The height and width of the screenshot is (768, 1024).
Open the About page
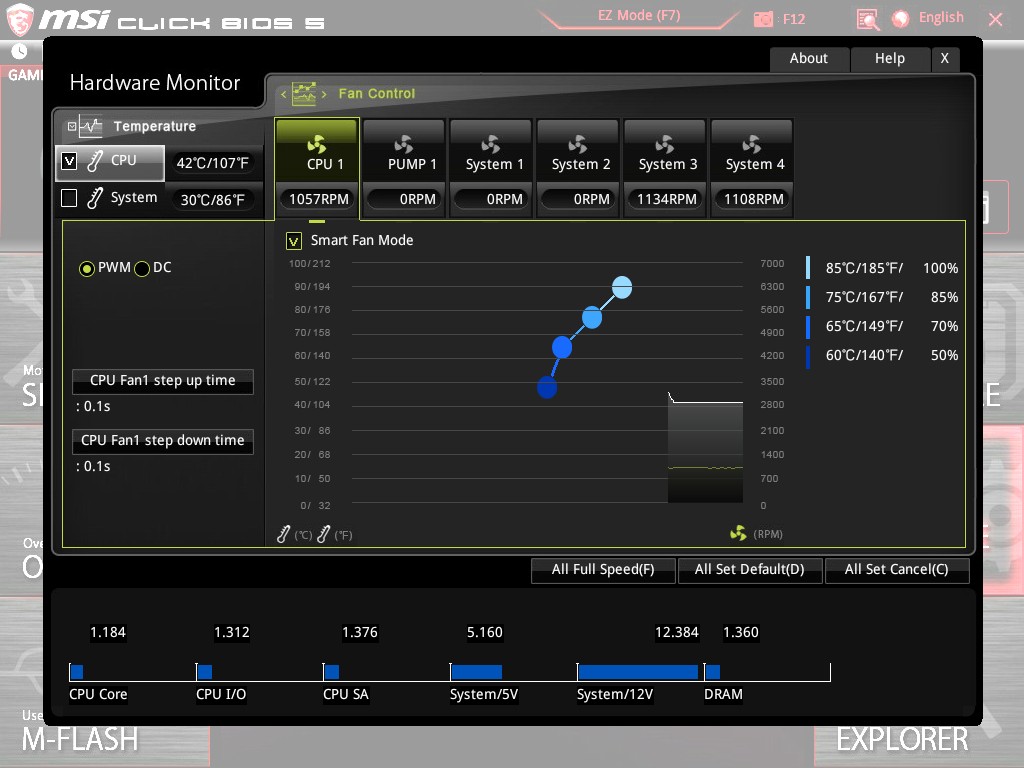click(809, 59)
